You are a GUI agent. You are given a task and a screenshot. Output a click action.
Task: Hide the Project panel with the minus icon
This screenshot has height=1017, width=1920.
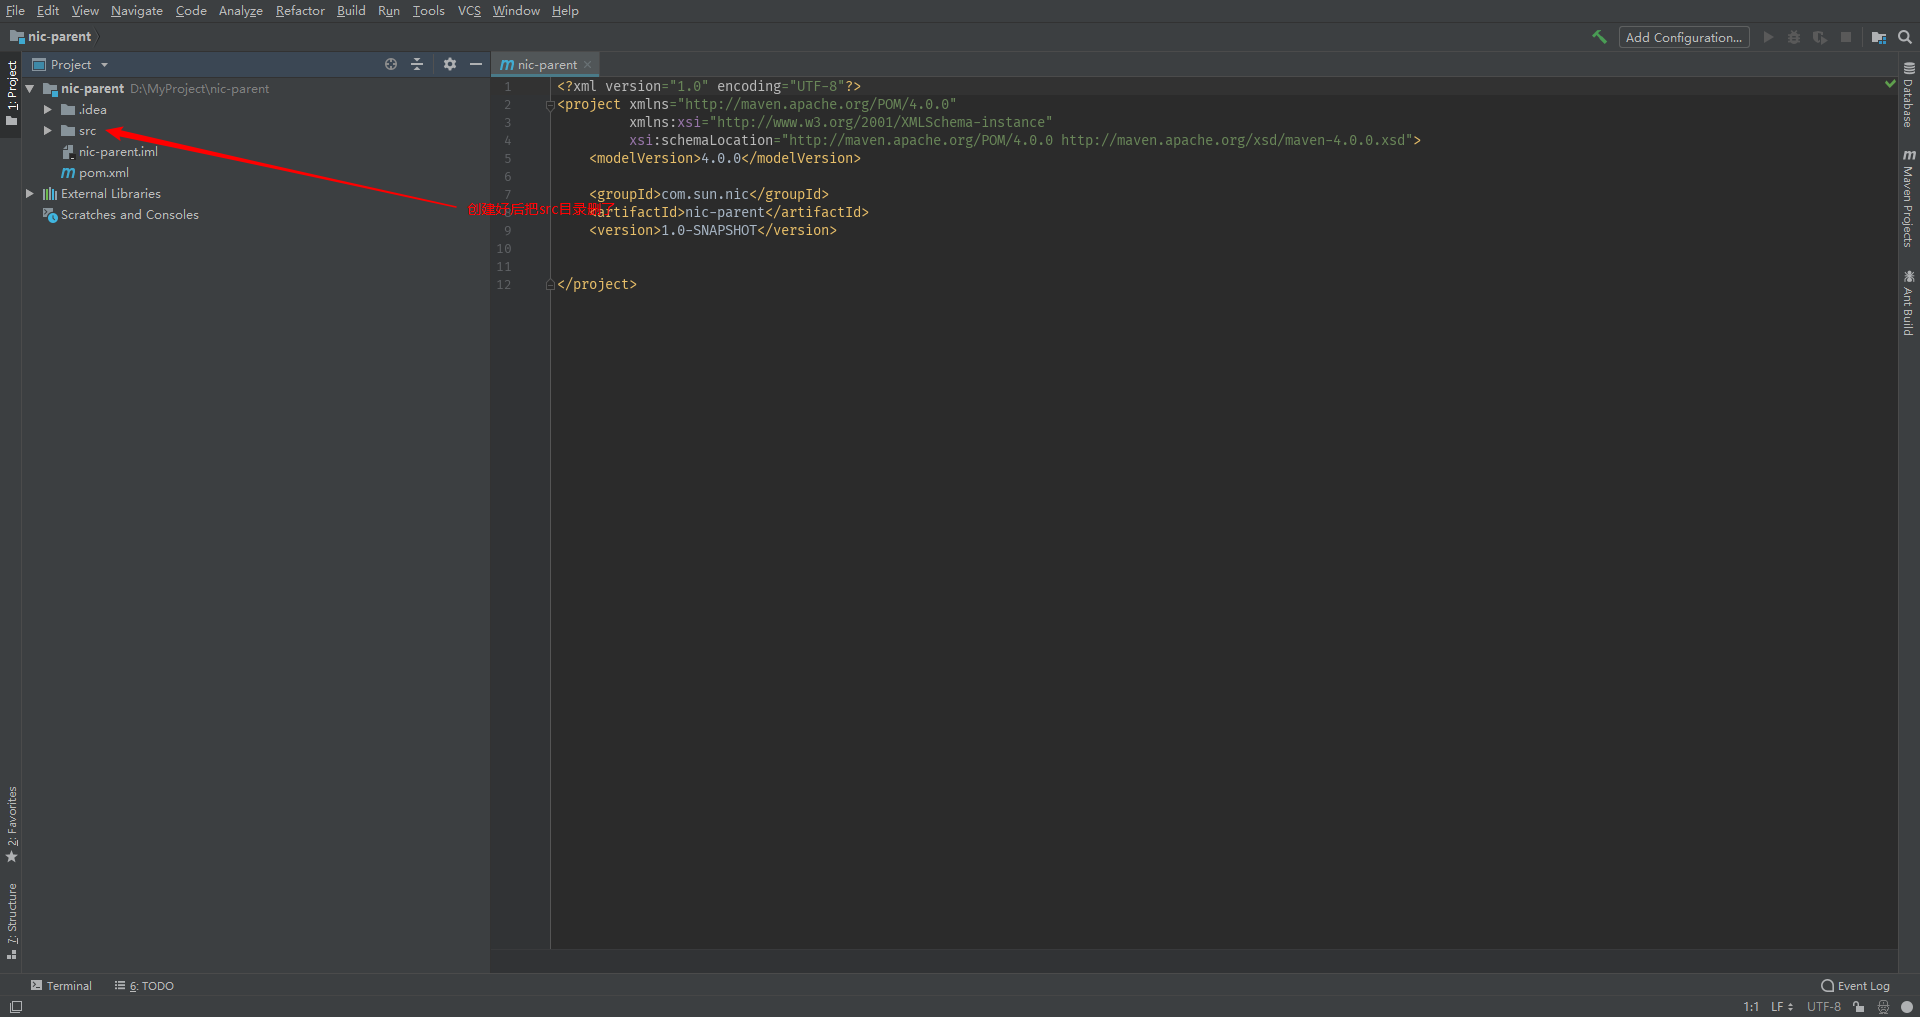click(476, 64)
